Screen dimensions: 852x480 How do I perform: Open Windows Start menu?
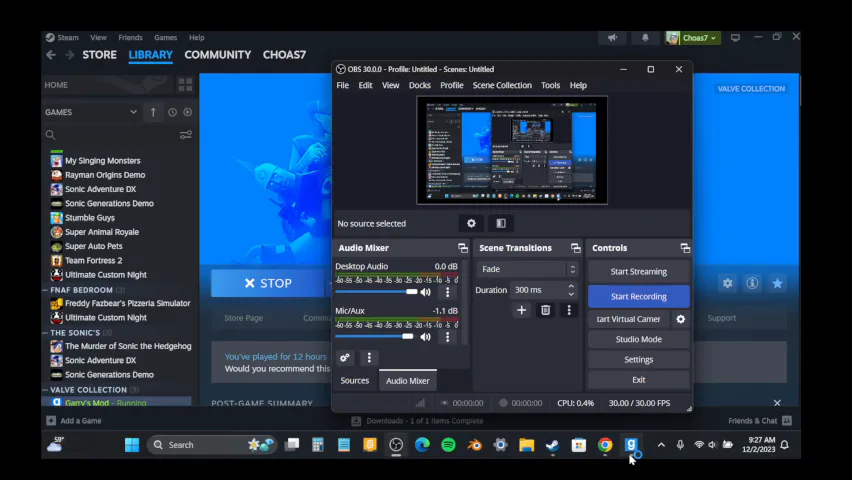132,445
